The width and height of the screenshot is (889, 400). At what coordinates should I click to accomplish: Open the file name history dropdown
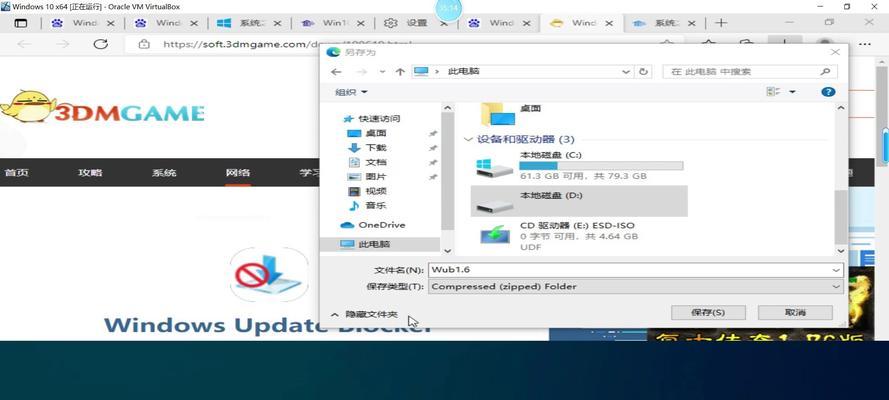pos(836,270)
